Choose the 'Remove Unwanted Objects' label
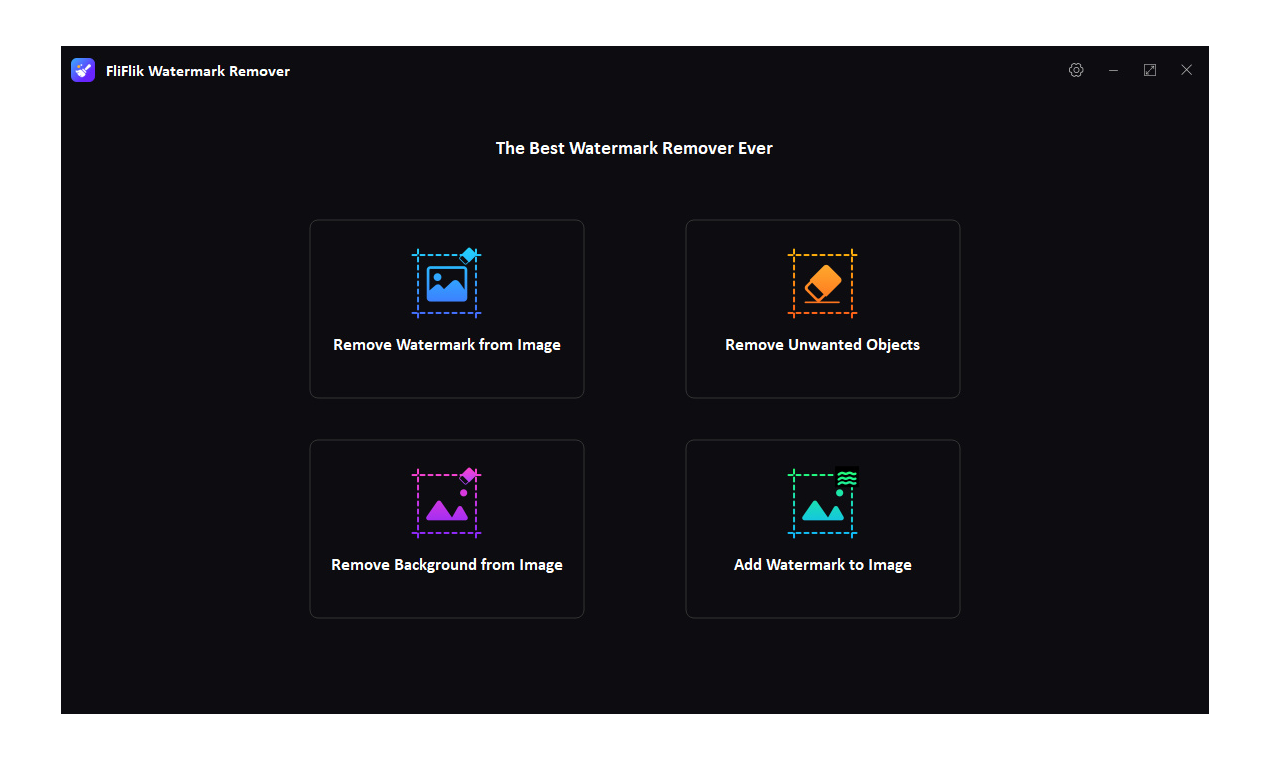This screenshot has width=1270, height=760. 822,345
